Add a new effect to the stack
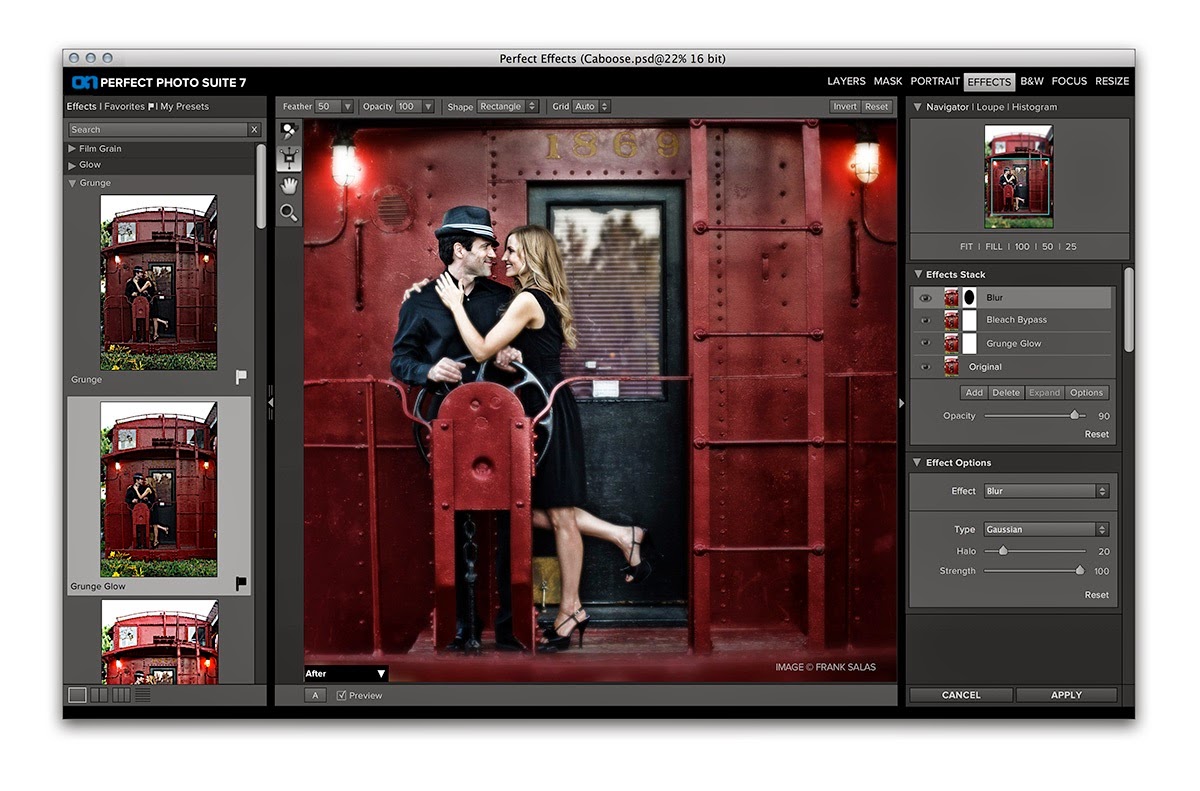 (973, 392)
